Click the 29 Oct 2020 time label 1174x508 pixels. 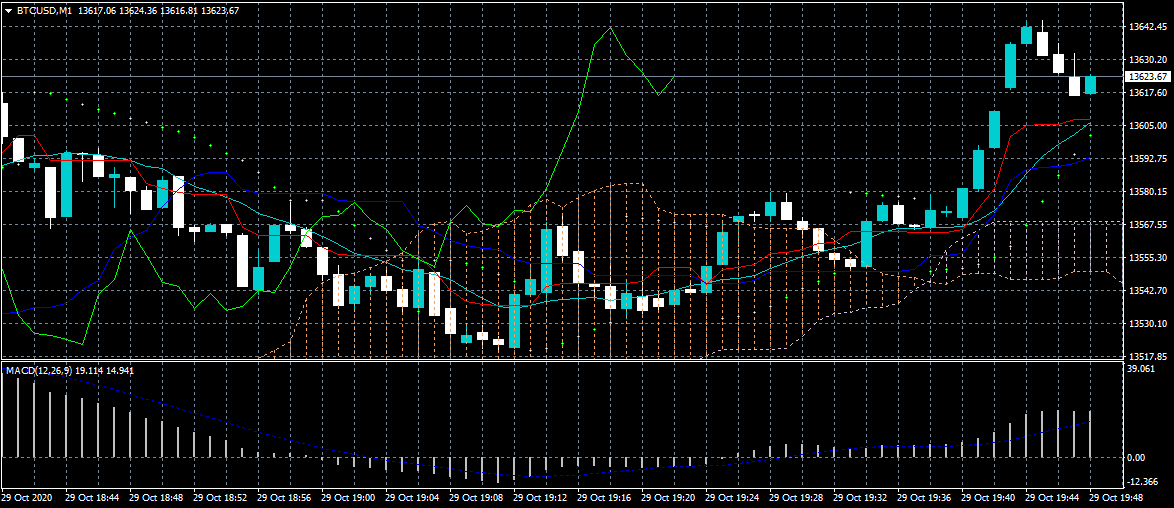[28, 498]
